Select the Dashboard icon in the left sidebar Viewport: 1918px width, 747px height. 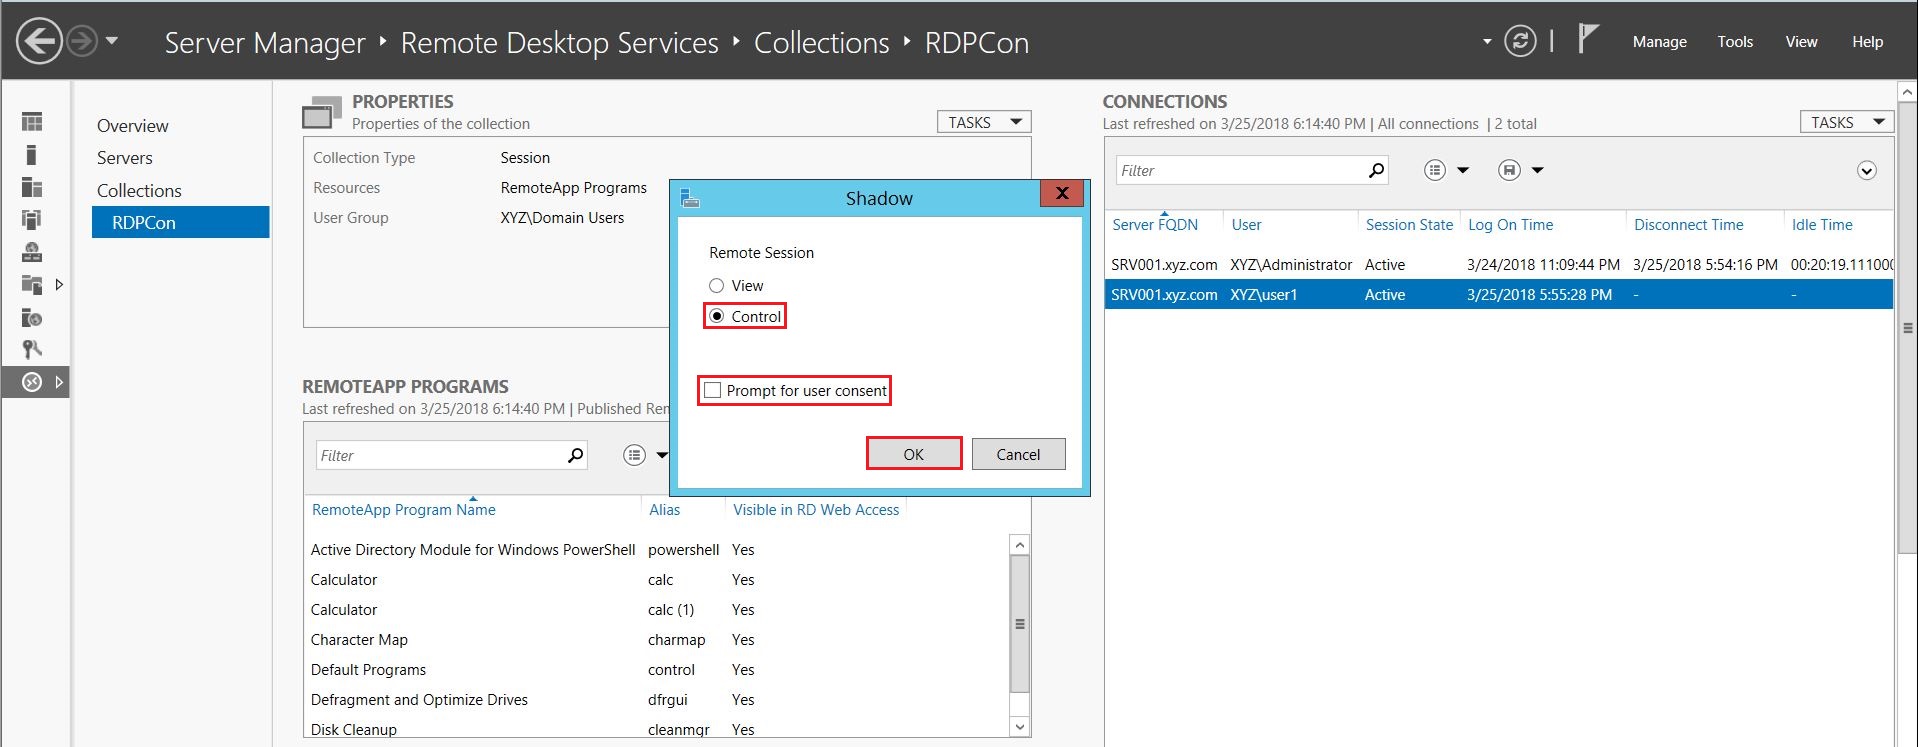32,122
